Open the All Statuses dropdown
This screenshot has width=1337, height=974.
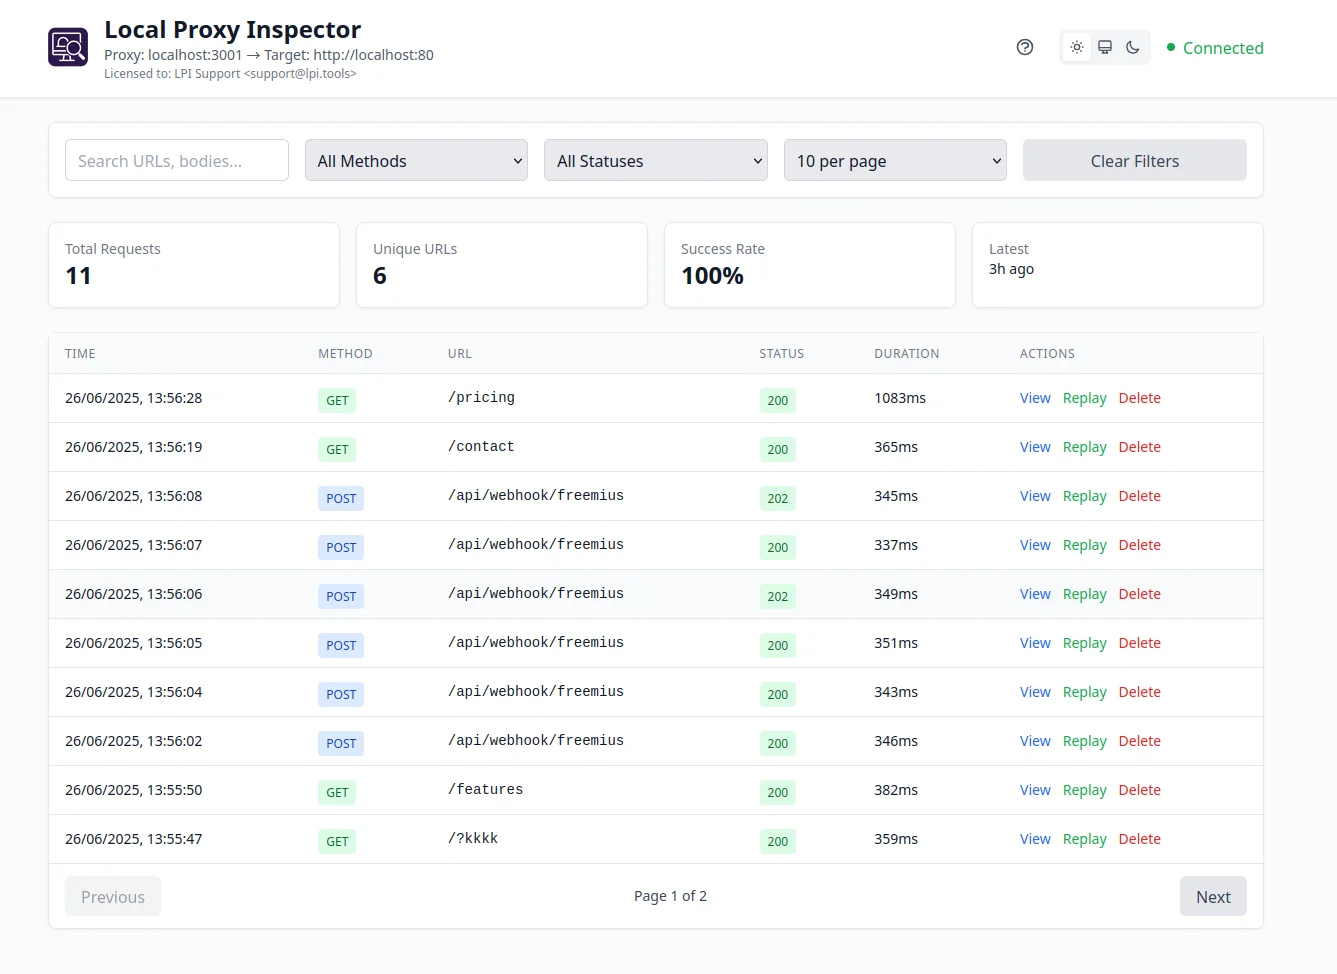(656, 160)
